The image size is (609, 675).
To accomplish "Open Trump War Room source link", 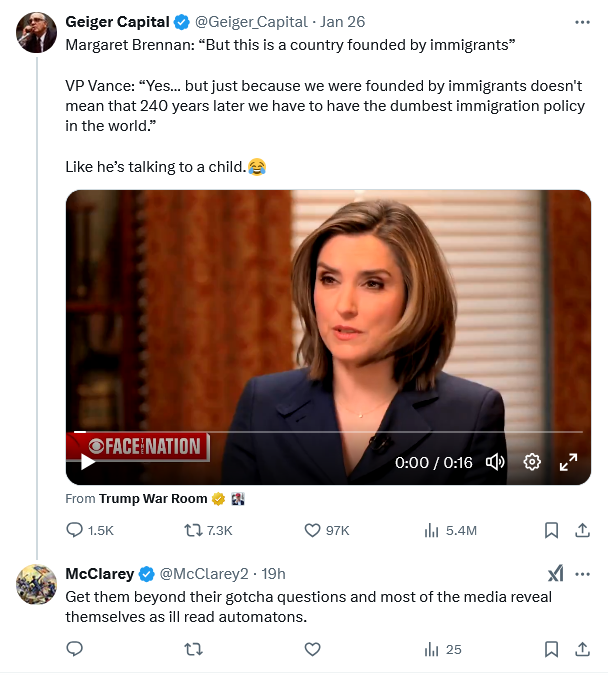I will [x=153, y=498].
